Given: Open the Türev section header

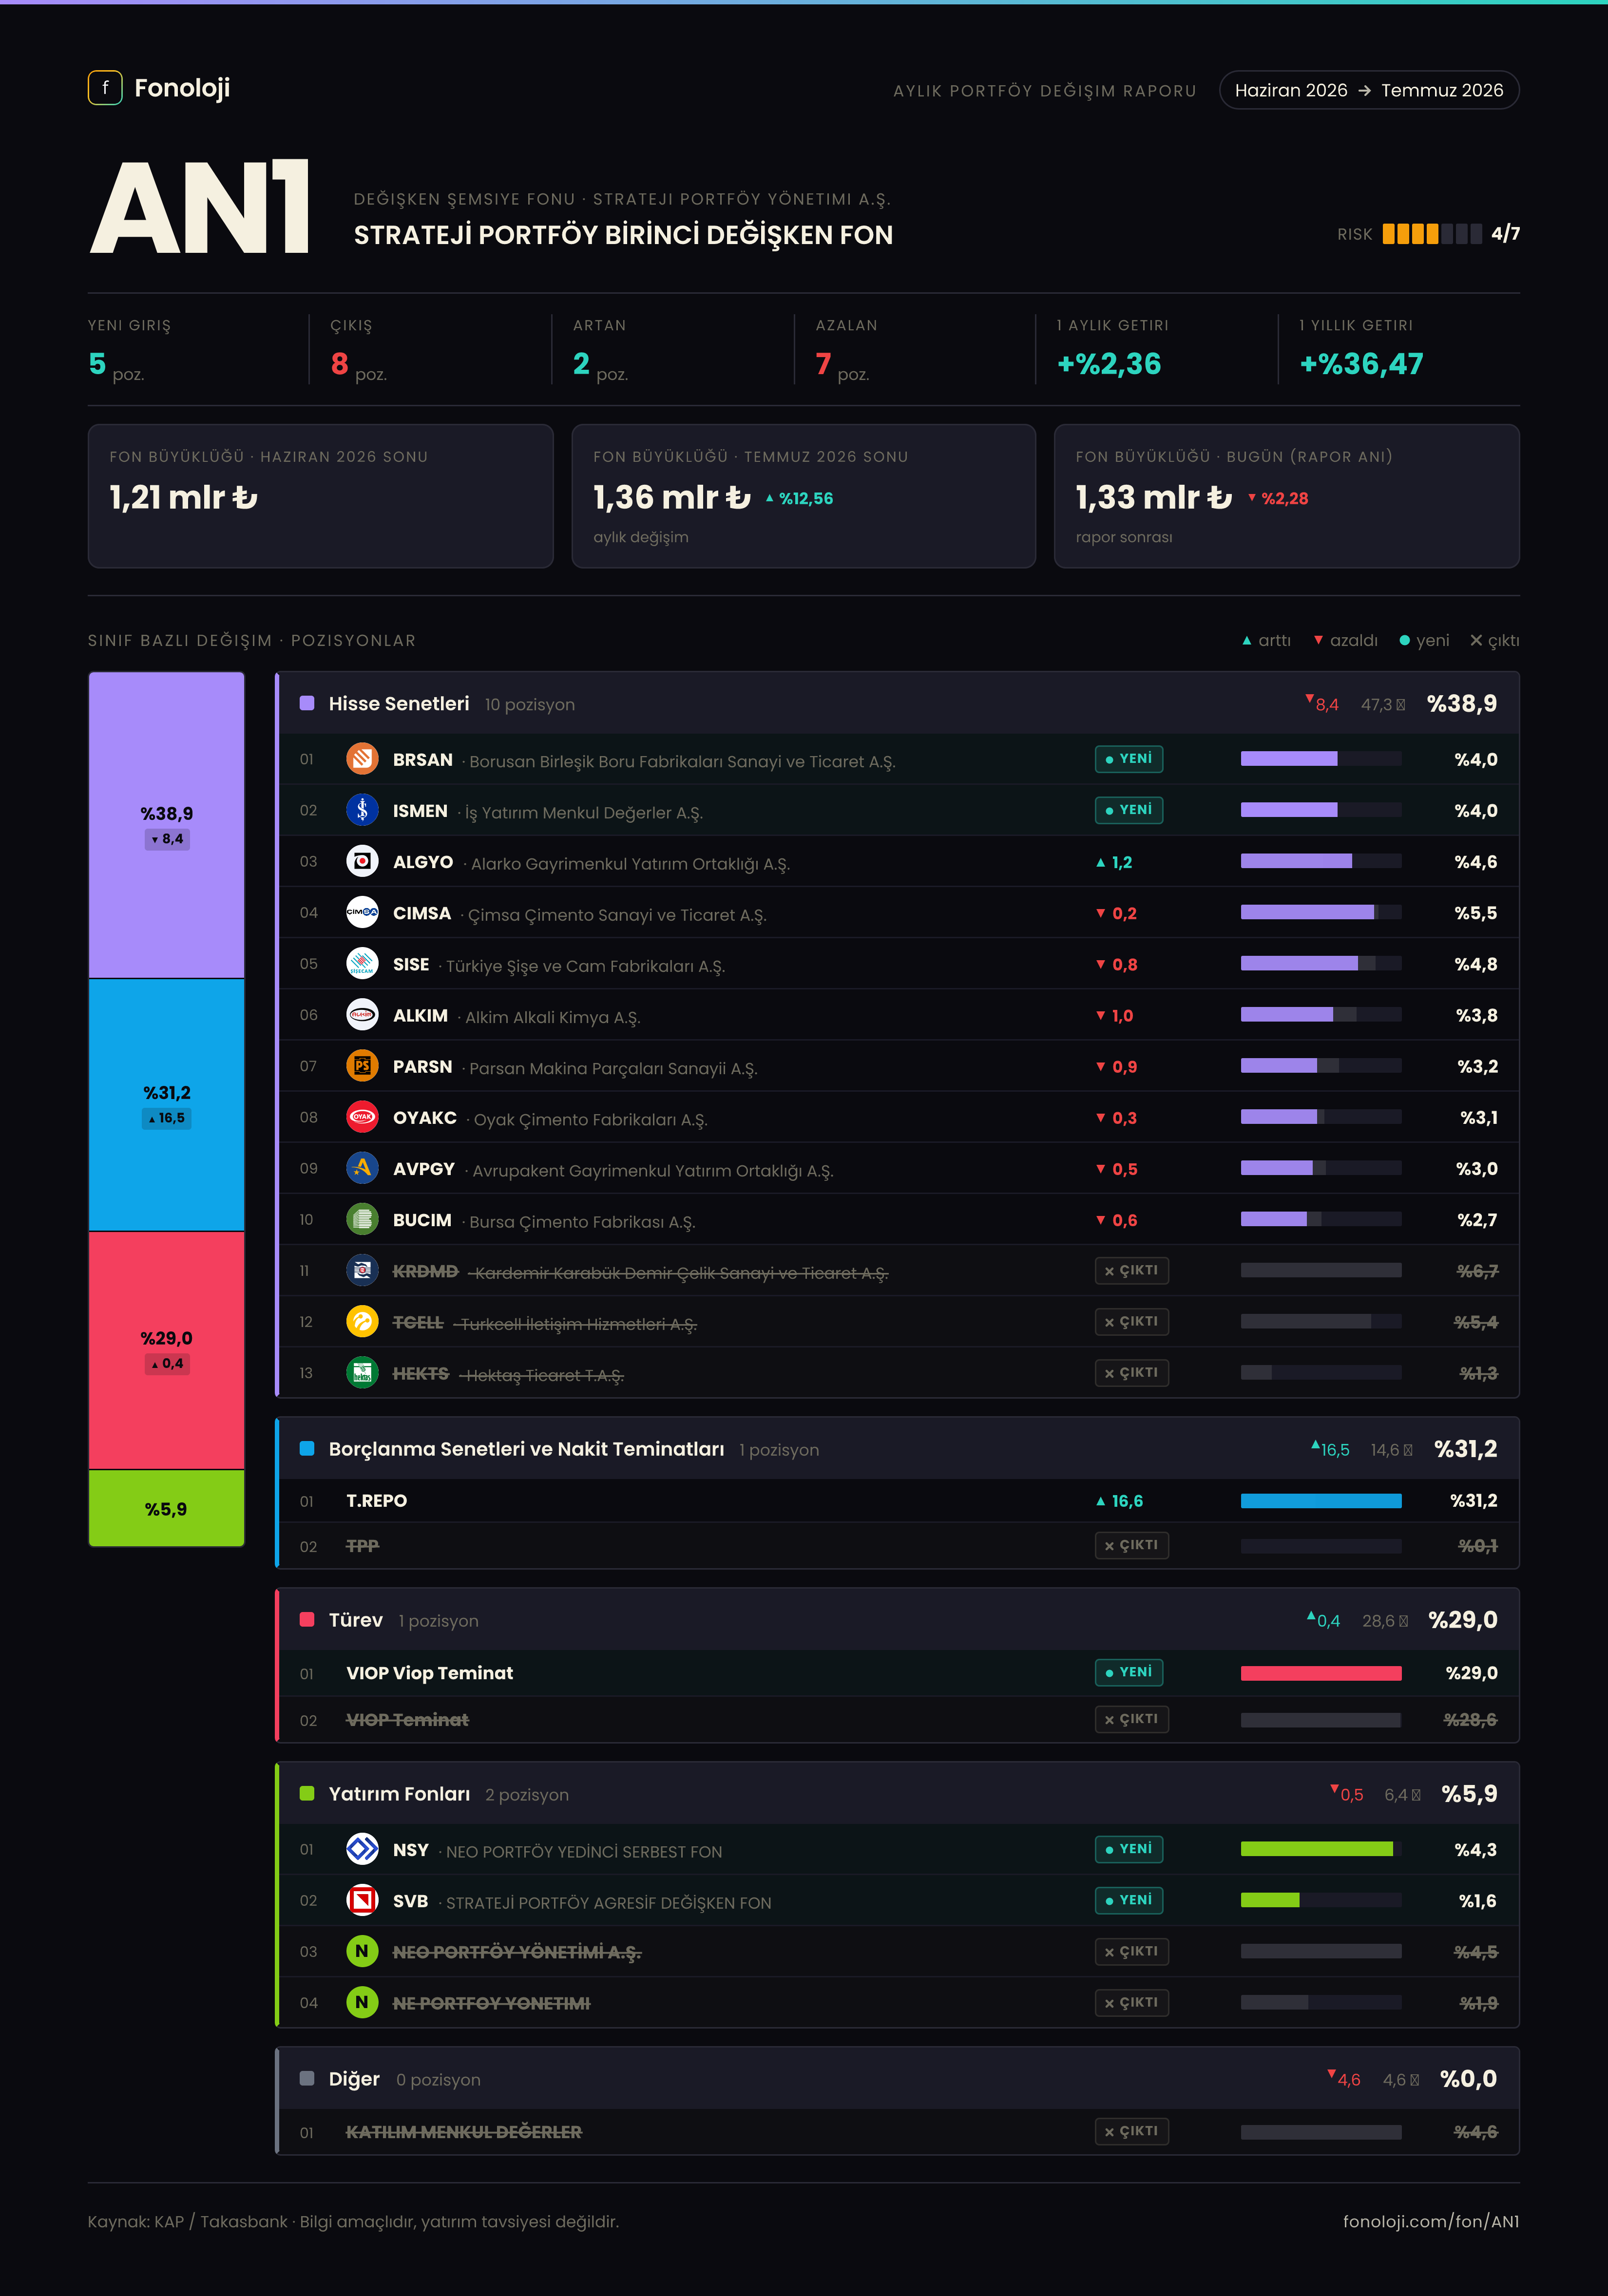Looking at the screenshot, I should (898, 1620).
